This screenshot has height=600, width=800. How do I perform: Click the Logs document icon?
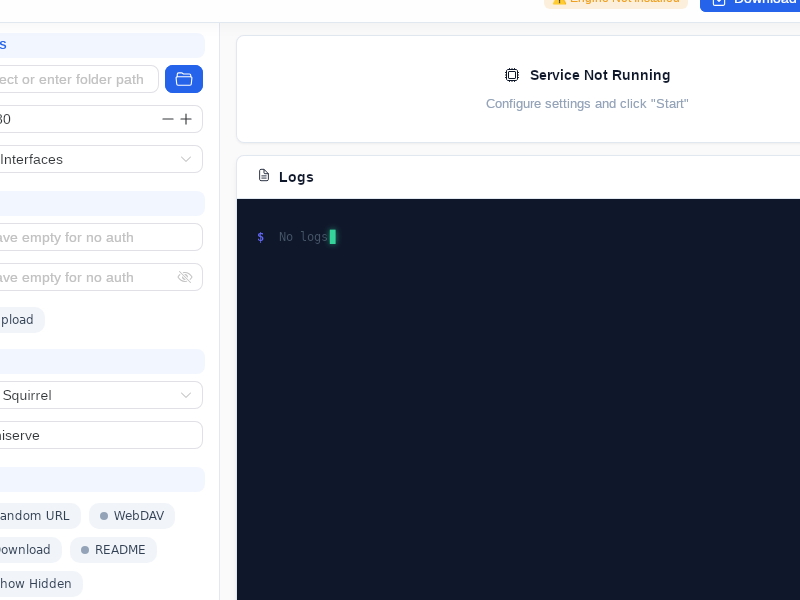[x=264, y=176]
